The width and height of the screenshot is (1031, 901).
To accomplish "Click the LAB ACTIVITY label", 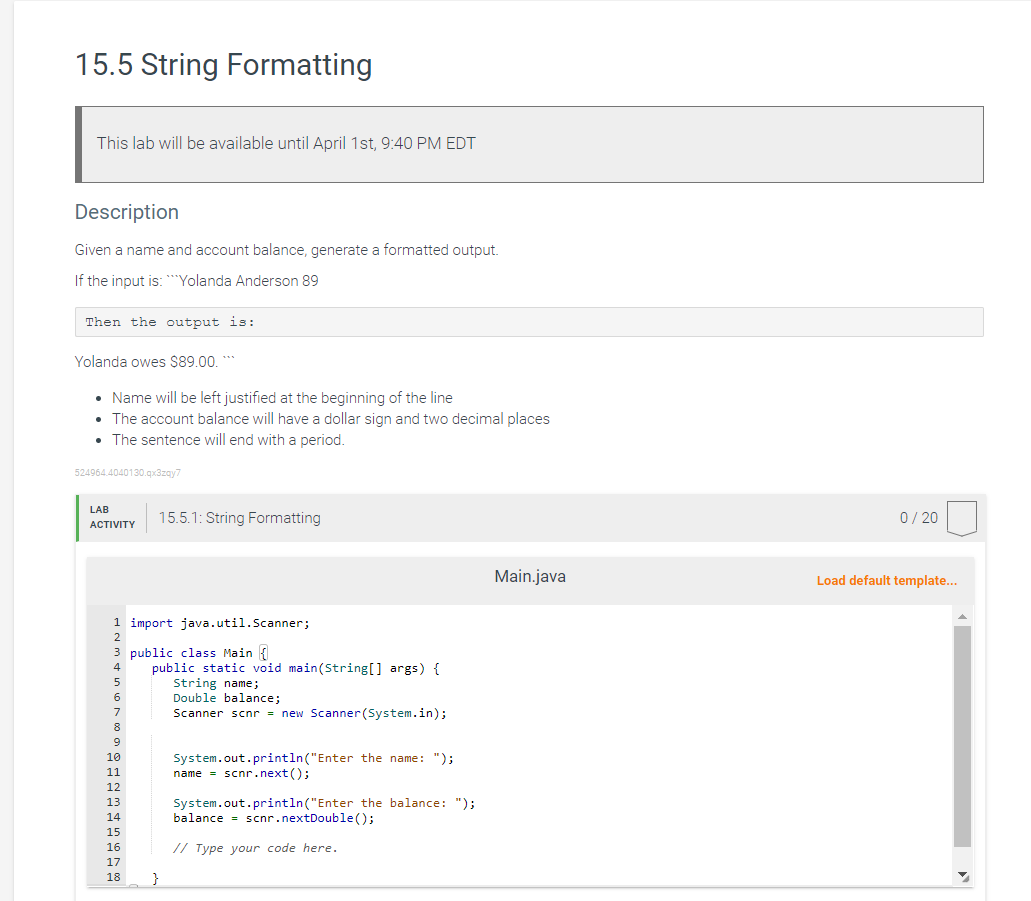I will click(x=112, y=518).
